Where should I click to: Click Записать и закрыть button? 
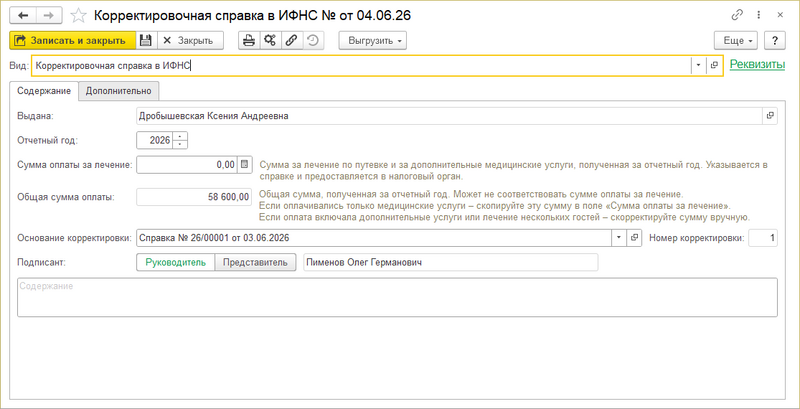[72, 40]
